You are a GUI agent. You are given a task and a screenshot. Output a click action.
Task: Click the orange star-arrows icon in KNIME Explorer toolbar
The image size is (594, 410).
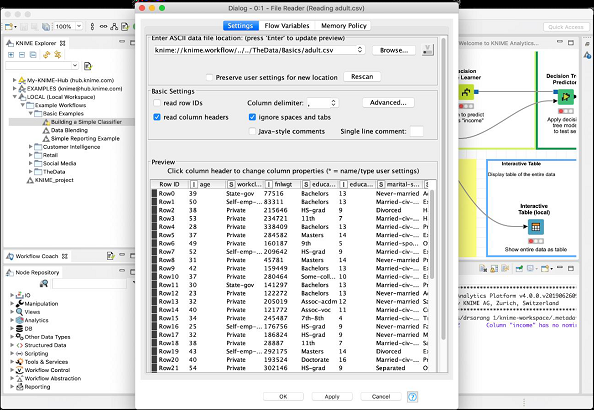pos(58,55)
